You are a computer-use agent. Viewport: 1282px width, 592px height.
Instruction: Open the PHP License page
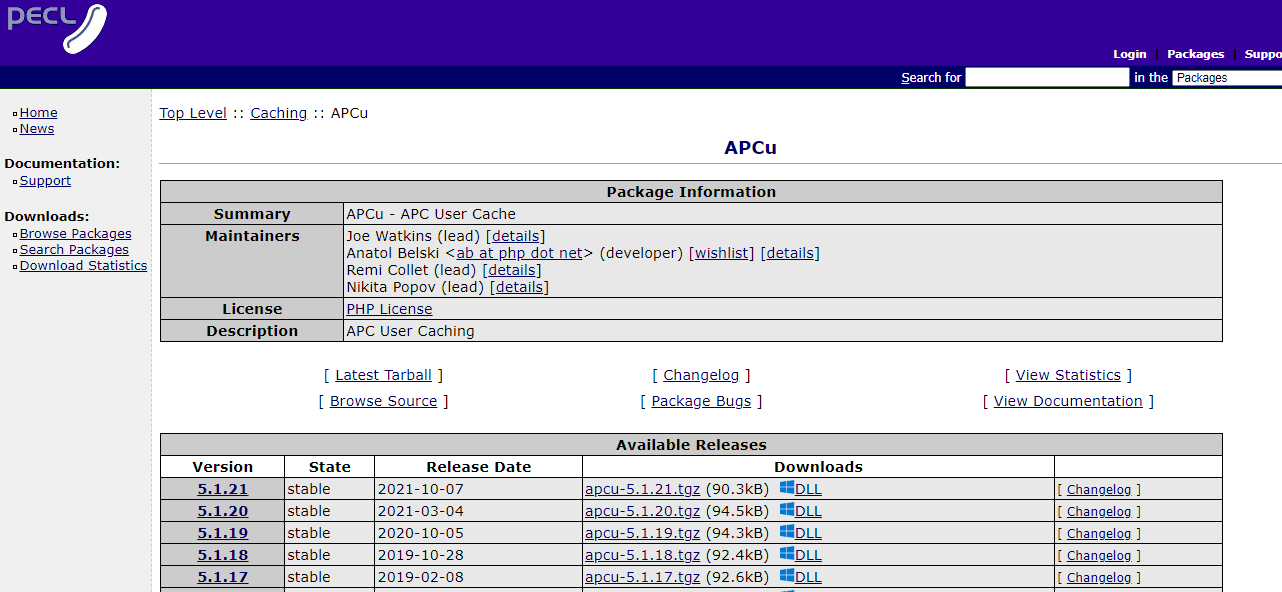click(389, 308)
